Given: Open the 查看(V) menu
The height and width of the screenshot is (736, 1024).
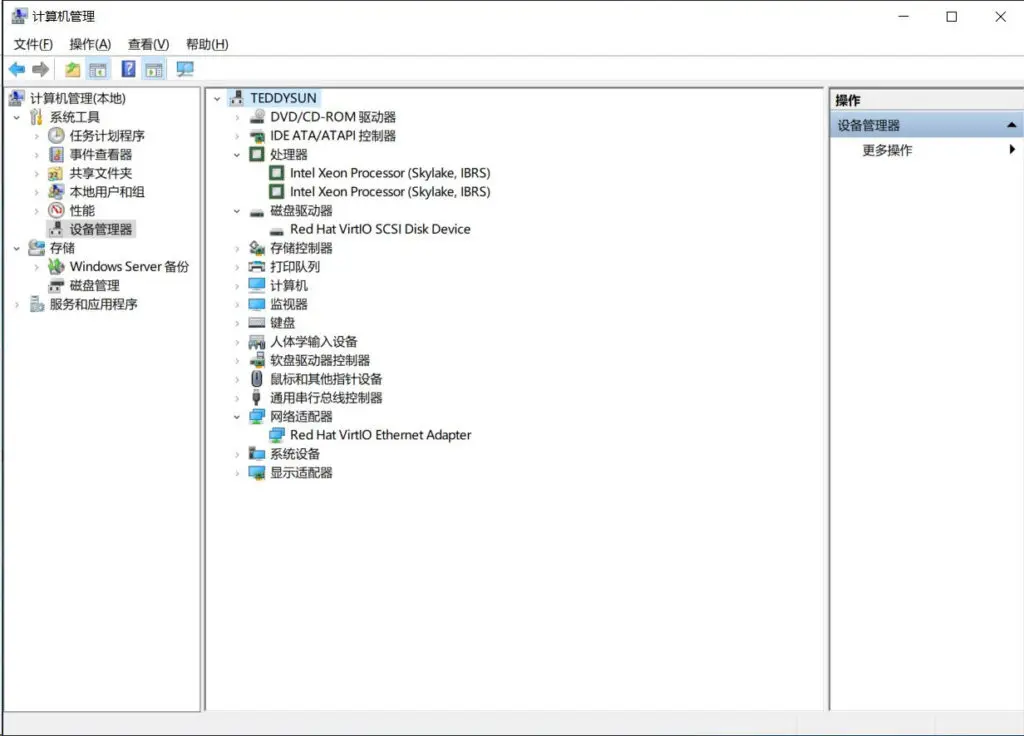Looking at the screenshot, I should 148,44.
